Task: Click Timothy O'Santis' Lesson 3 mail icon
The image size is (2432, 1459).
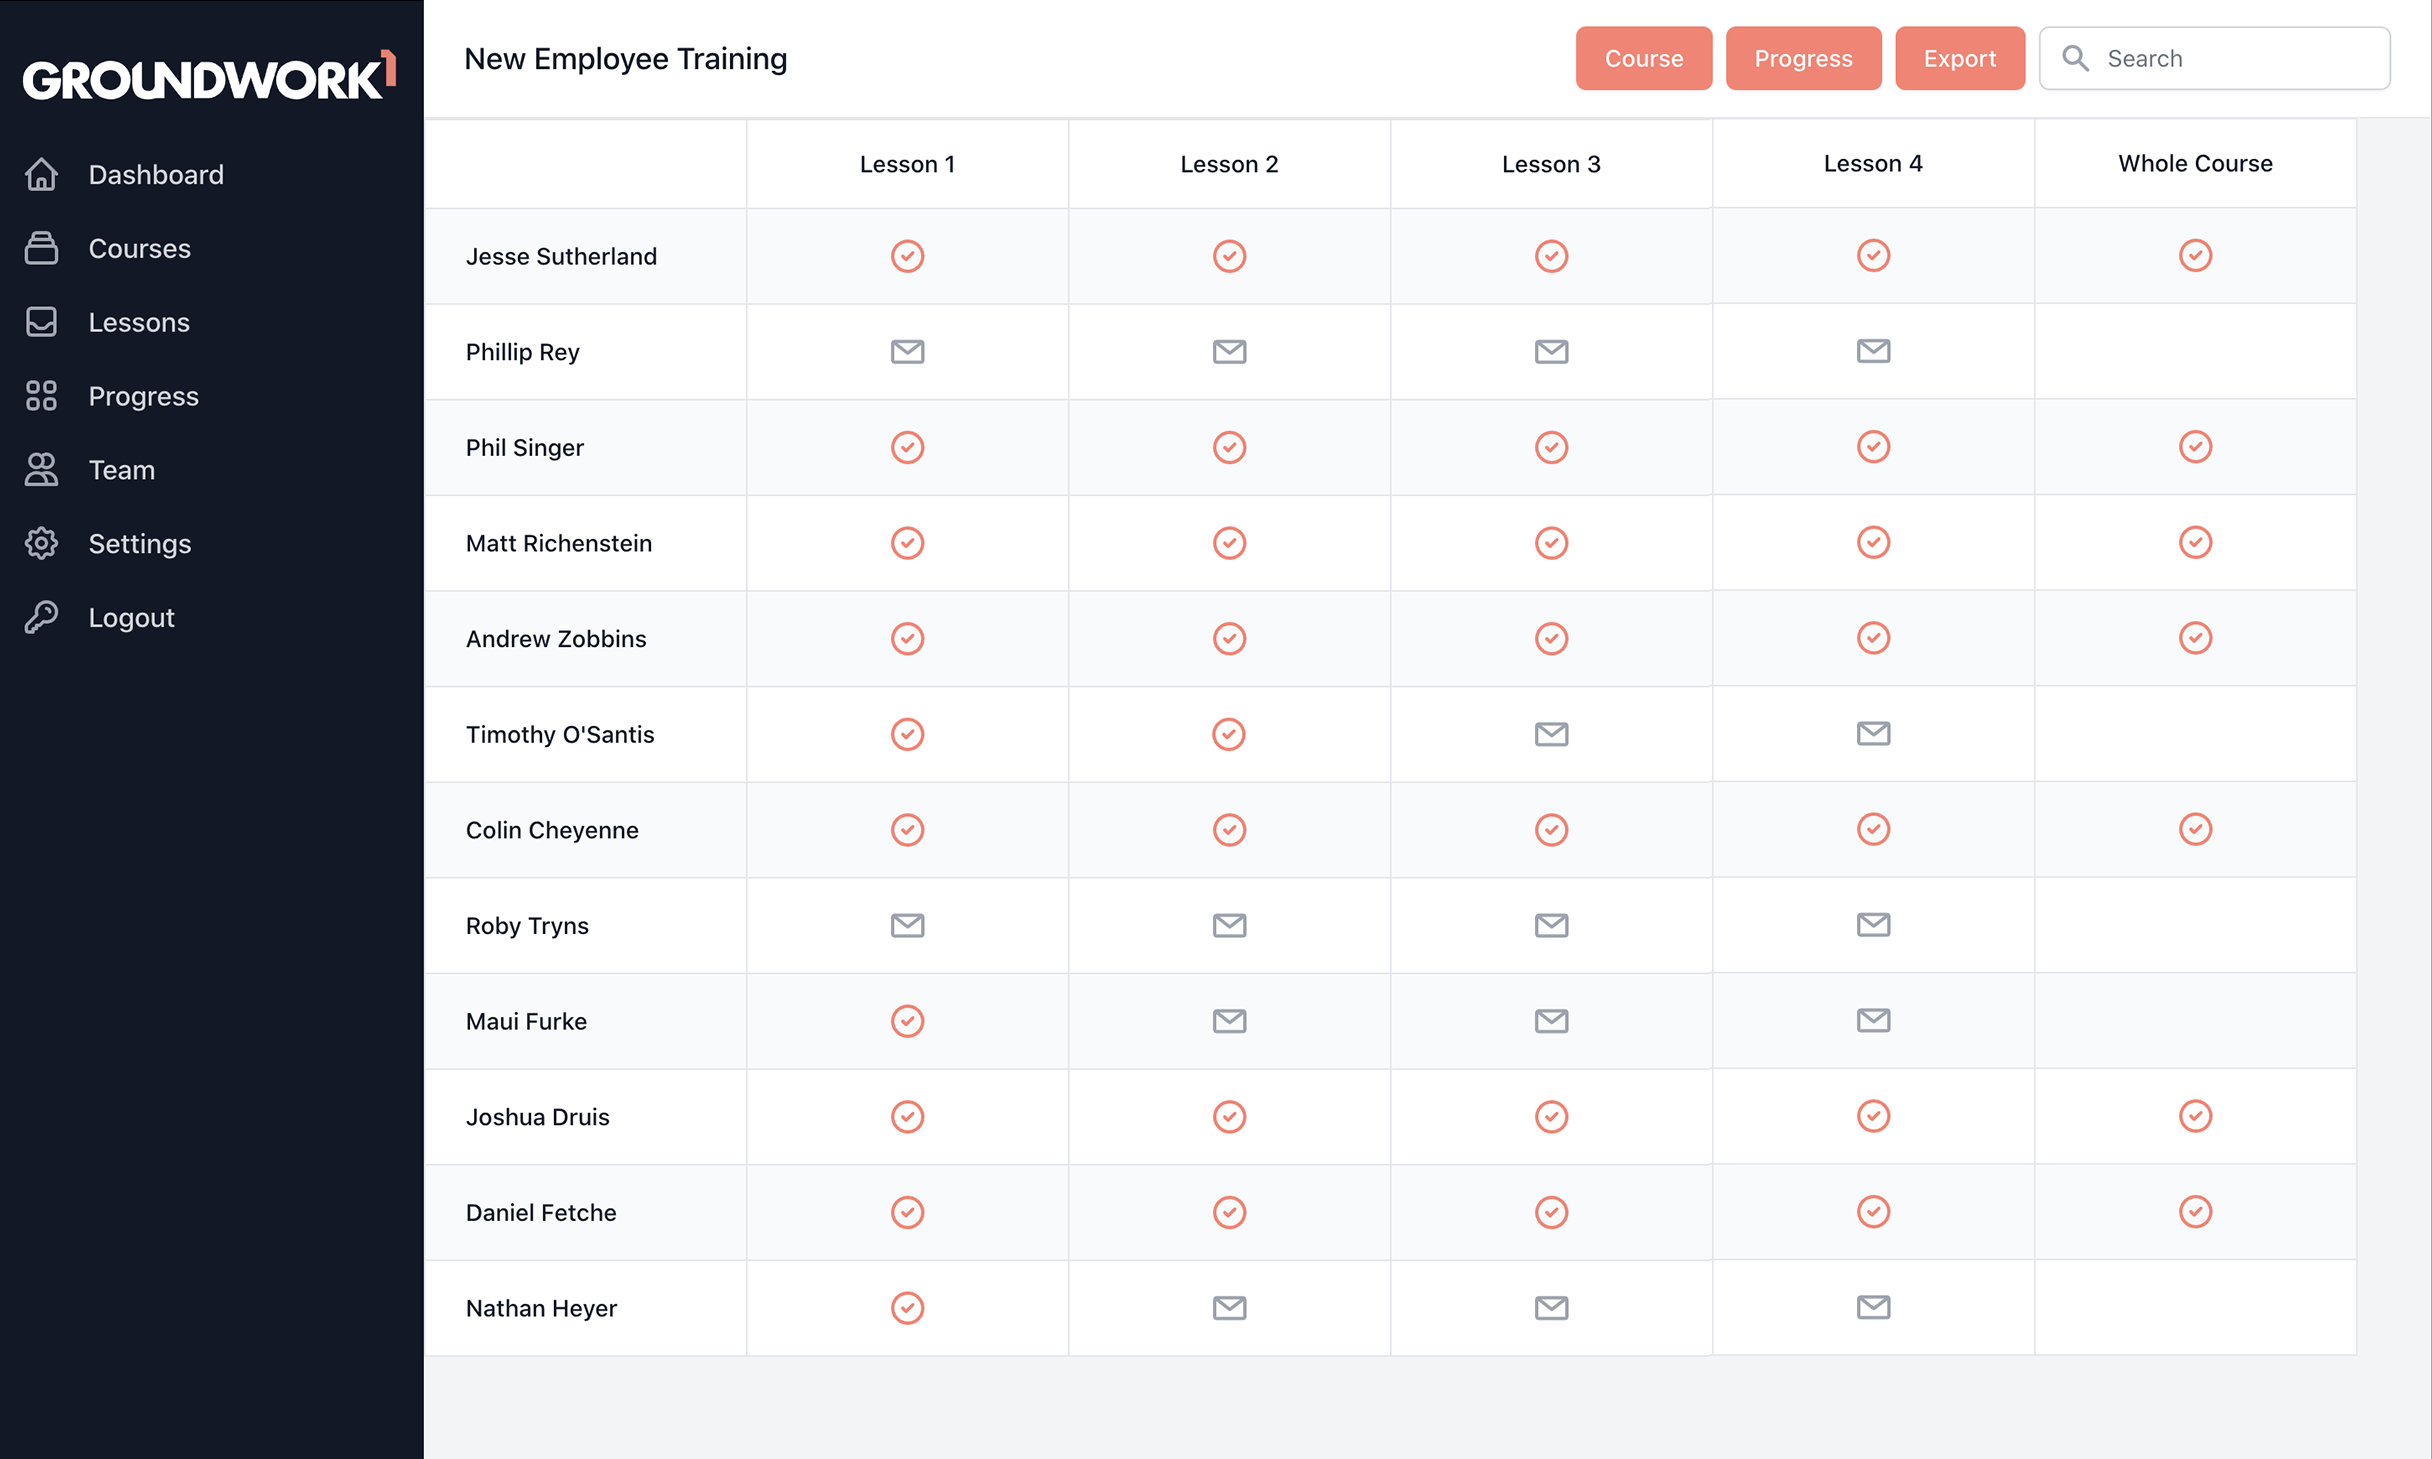Action: pos(1551,734)
